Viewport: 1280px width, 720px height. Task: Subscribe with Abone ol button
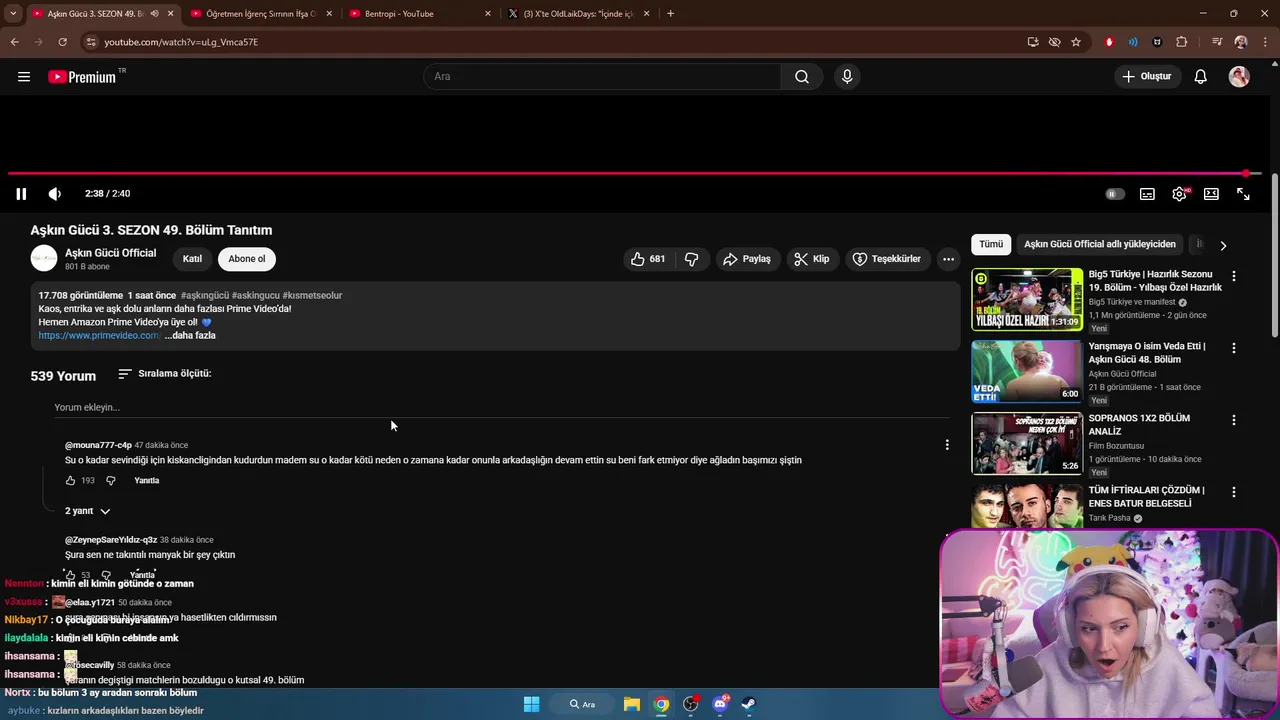pyautogui.click(x=247, y=259)
